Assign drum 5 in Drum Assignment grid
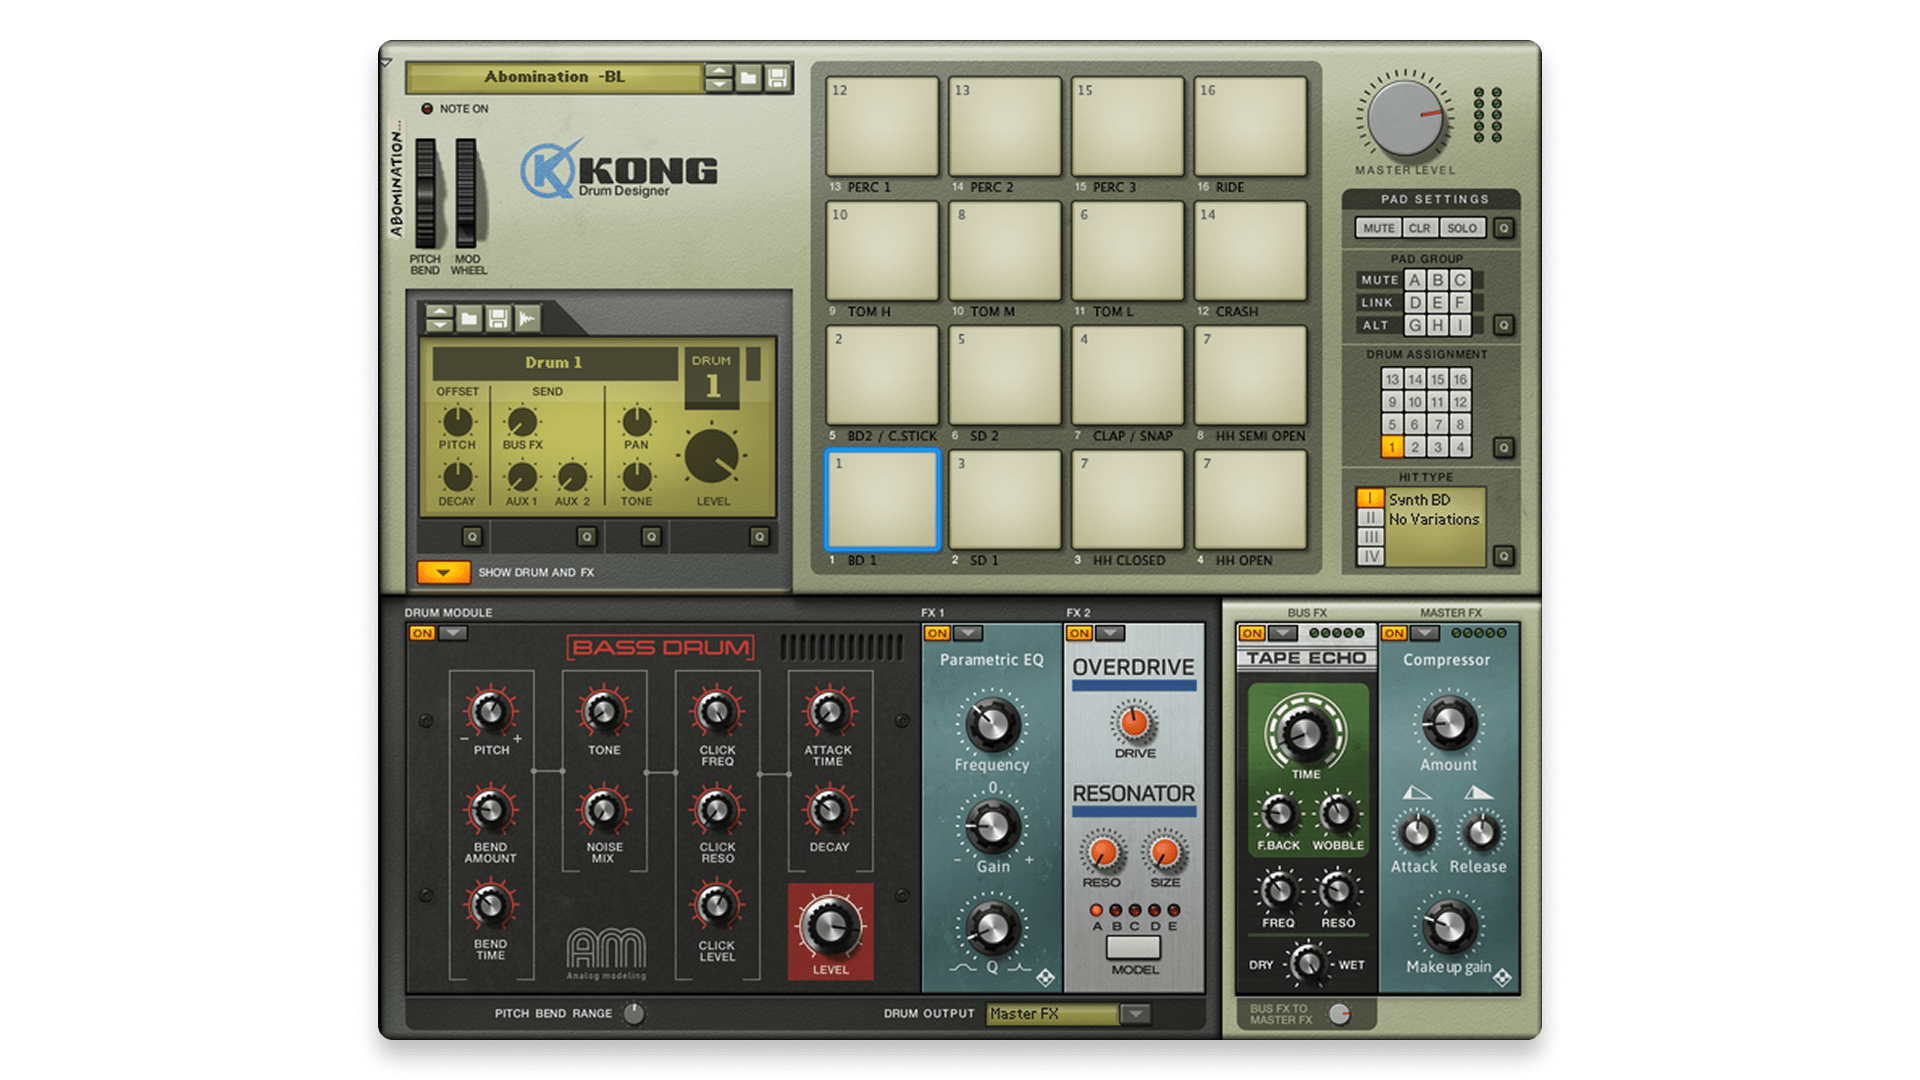 click(1392, 425)
